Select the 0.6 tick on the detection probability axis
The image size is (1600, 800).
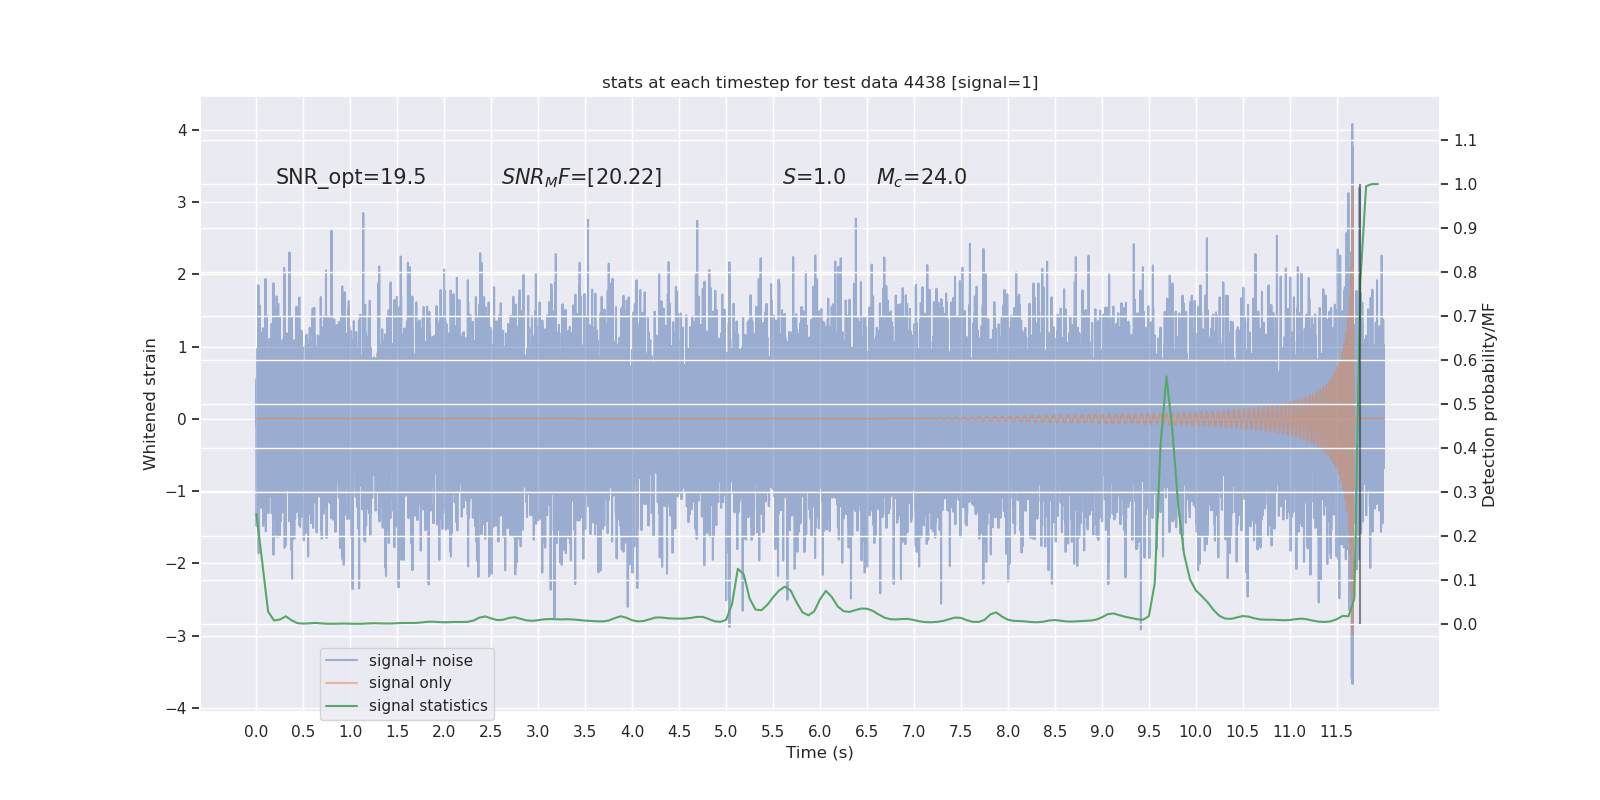1465,360
